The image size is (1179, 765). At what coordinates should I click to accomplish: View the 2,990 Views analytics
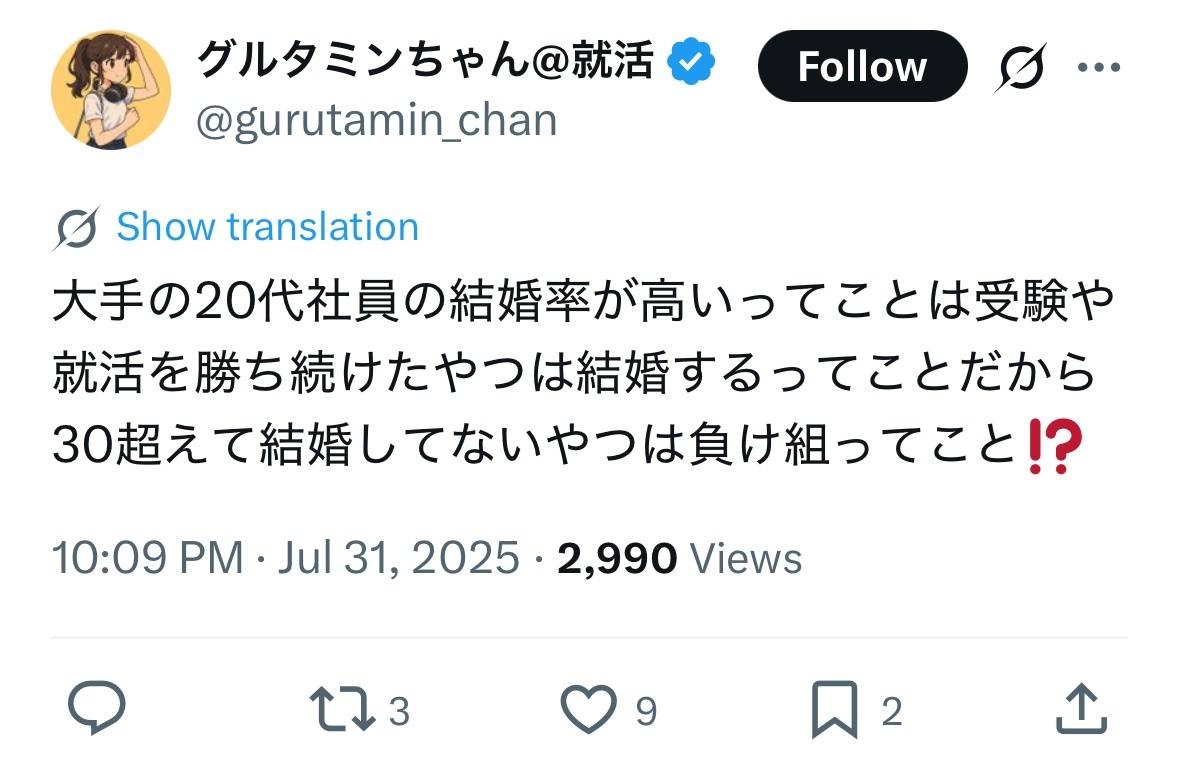point(679,558)
